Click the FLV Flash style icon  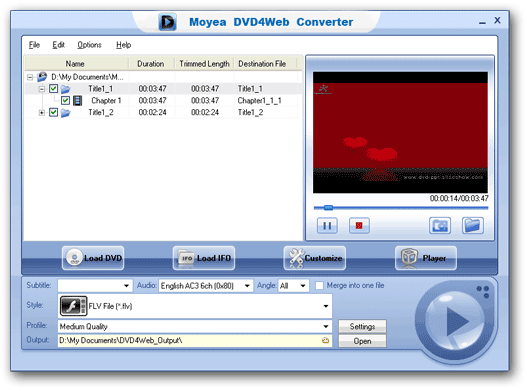(x=73, y=306)
